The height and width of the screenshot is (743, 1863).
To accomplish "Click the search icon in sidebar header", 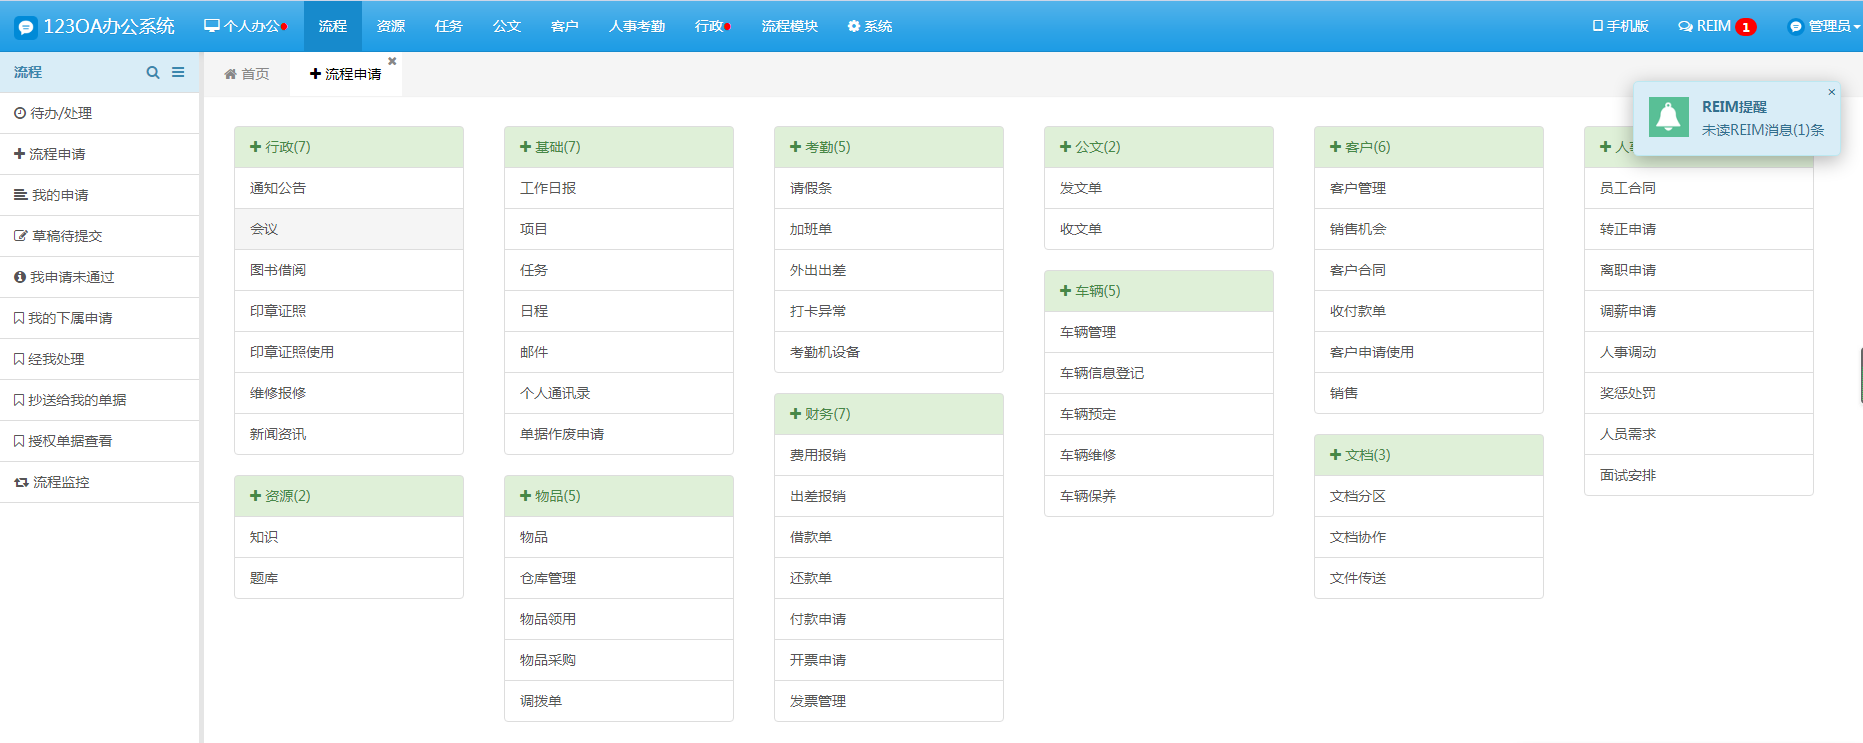I will point(153,72).
